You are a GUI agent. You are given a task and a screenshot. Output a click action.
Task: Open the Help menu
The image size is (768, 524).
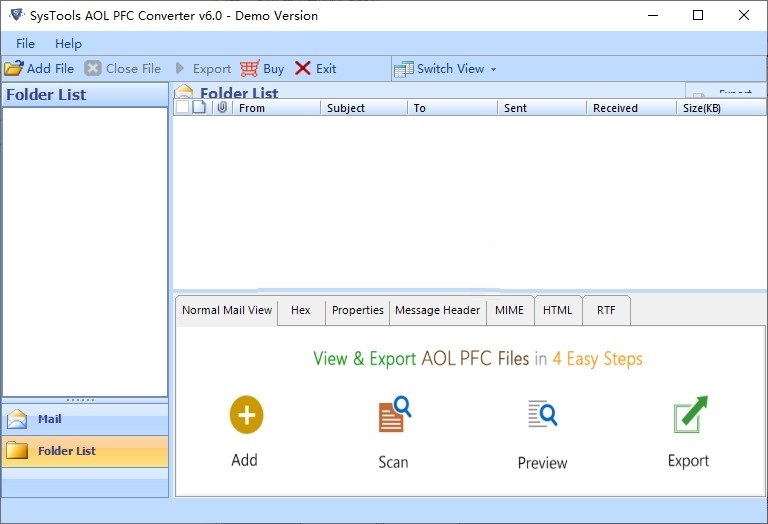point(68,44)
